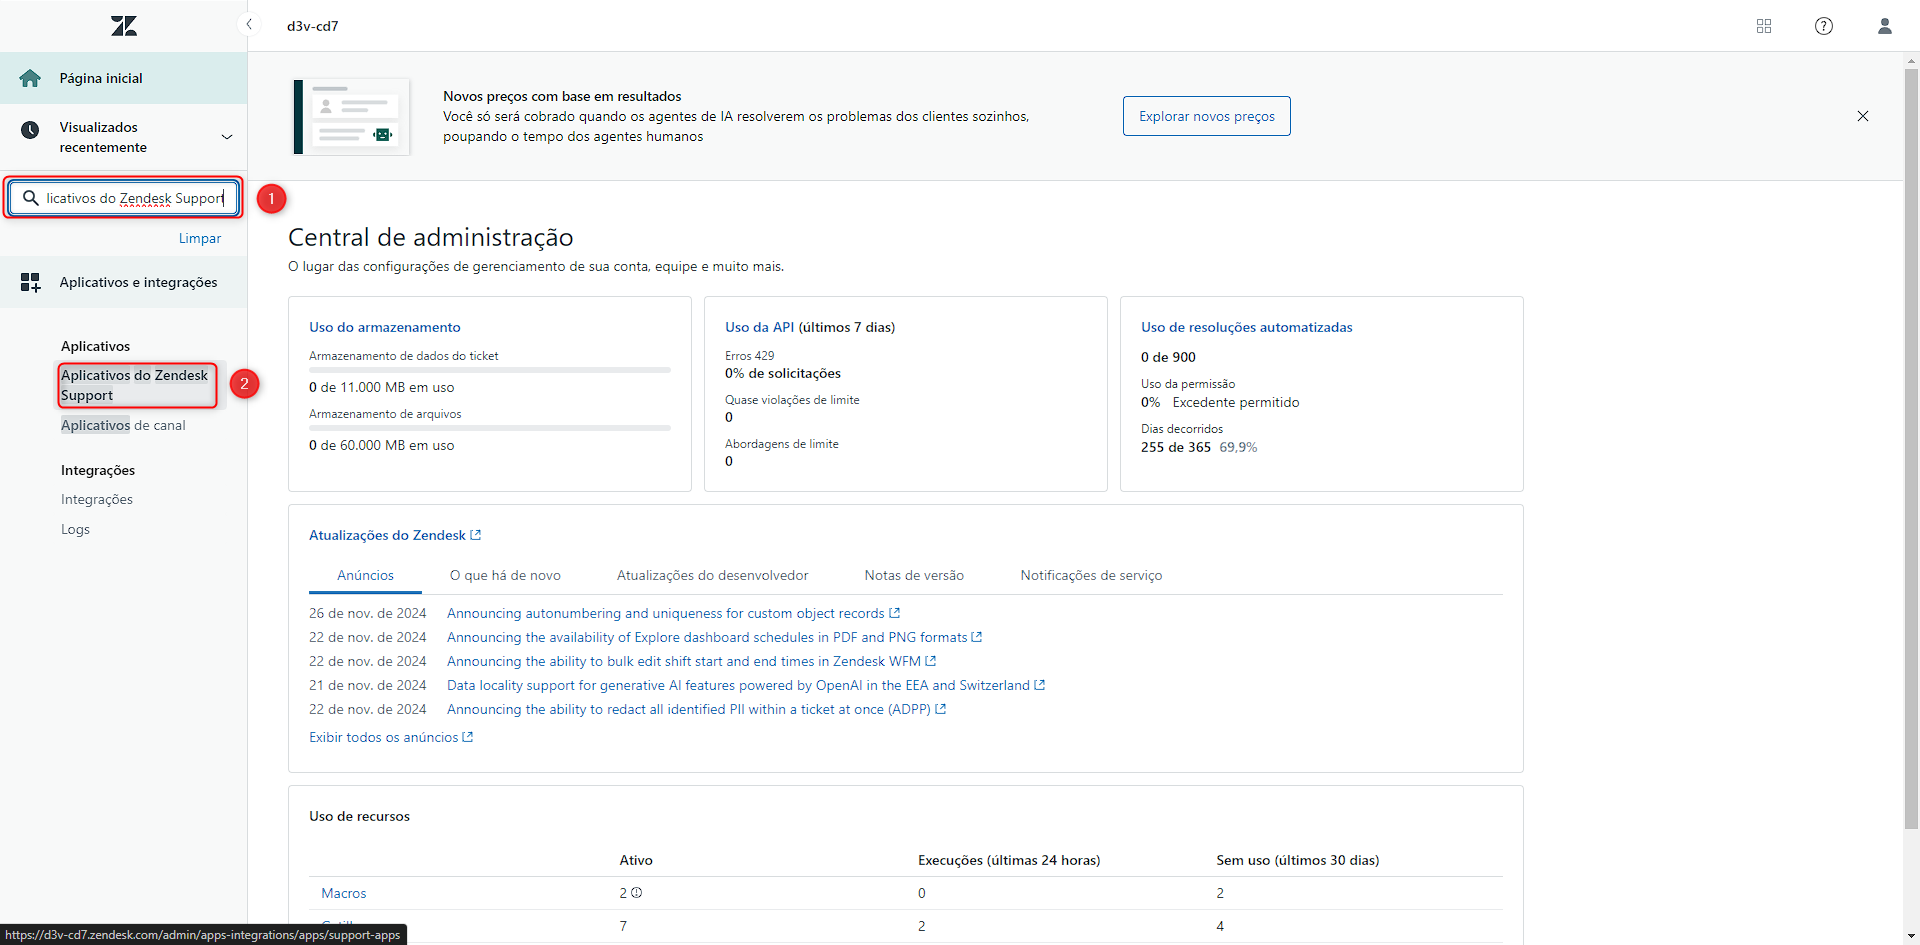Open the Zendesk products grid icon
The image size is (1920, 945).
1764,26
